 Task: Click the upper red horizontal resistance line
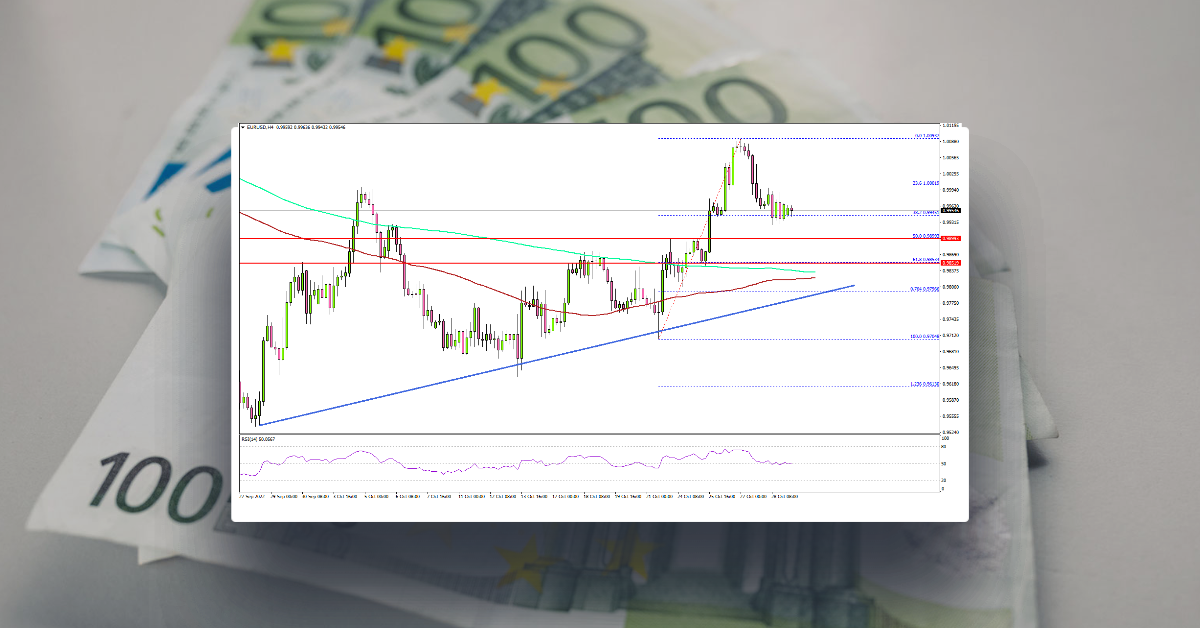[500, 238]
